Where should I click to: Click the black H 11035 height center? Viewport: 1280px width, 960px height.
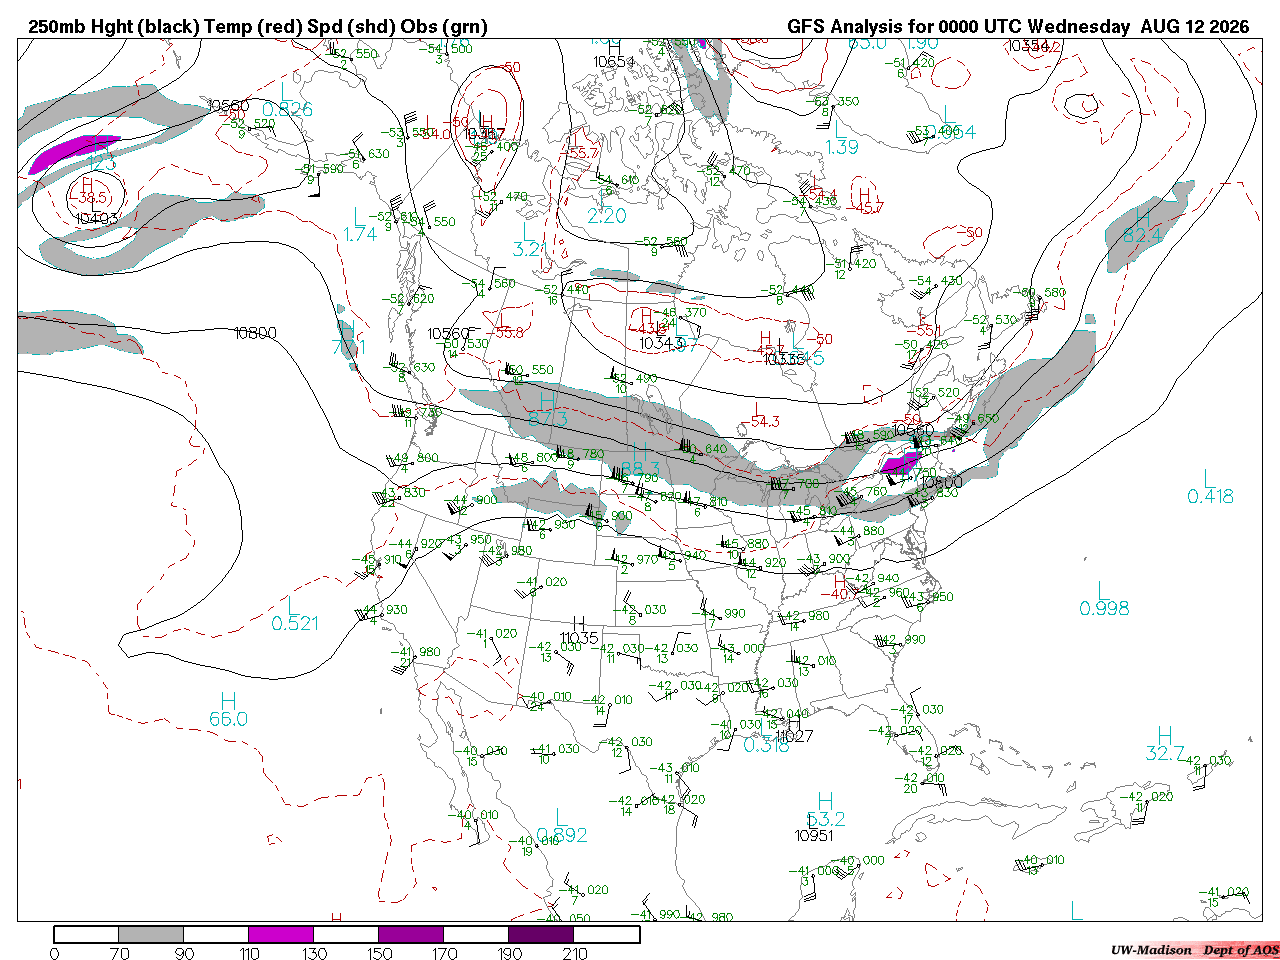point(579,631)
